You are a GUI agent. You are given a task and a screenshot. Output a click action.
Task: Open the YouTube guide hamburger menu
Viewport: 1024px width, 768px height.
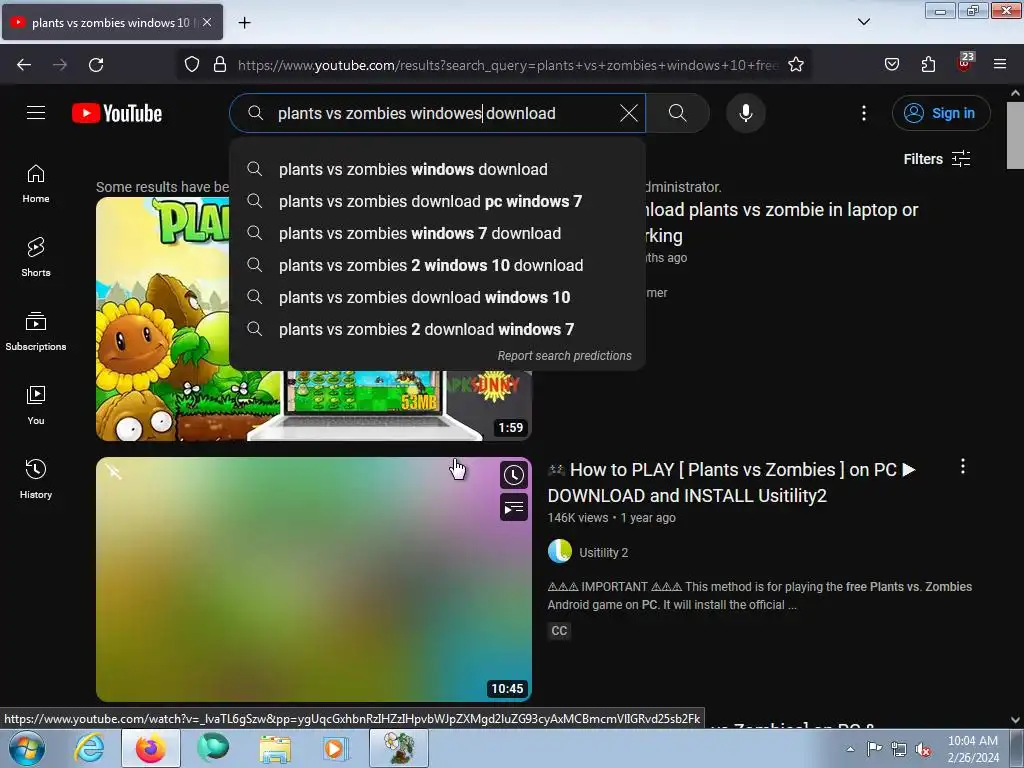tap(36, 113)
